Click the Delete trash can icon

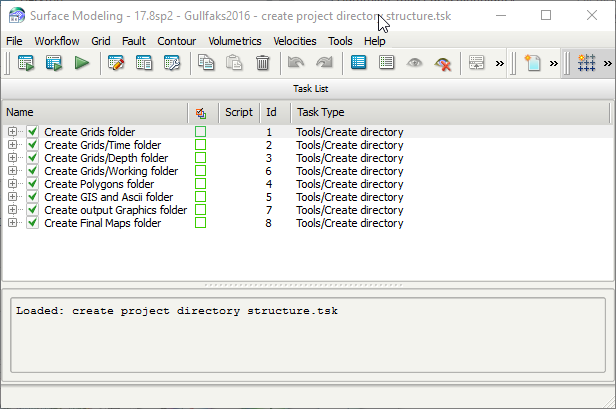(262, 64)
